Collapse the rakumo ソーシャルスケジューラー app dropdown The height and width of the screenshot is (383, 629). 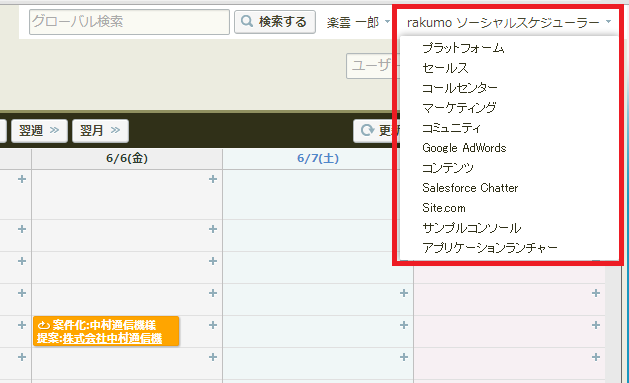[509, 22]
